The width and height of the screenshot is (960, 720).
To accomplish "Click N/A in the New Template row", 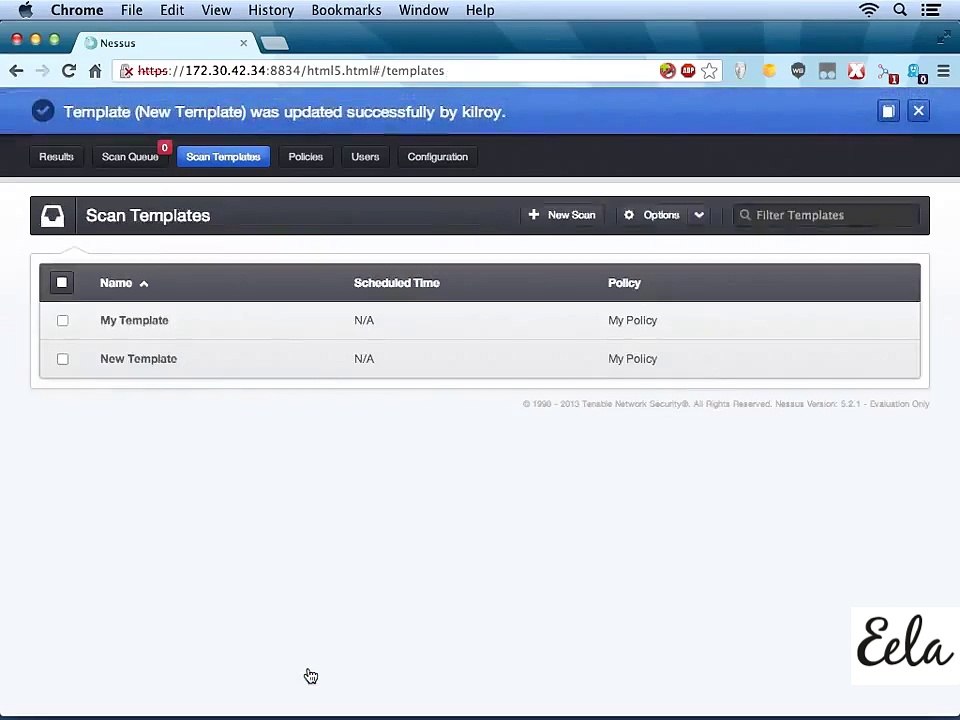I will (364, 359).
